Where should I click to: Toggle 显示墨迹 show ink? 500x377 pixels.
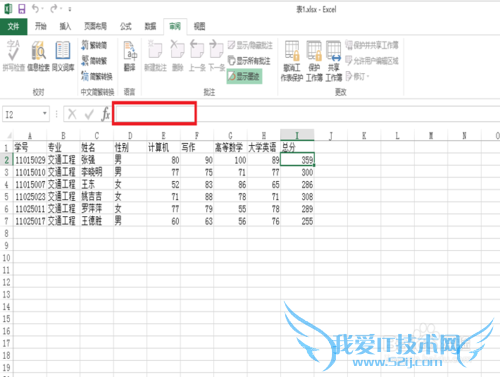244,76
